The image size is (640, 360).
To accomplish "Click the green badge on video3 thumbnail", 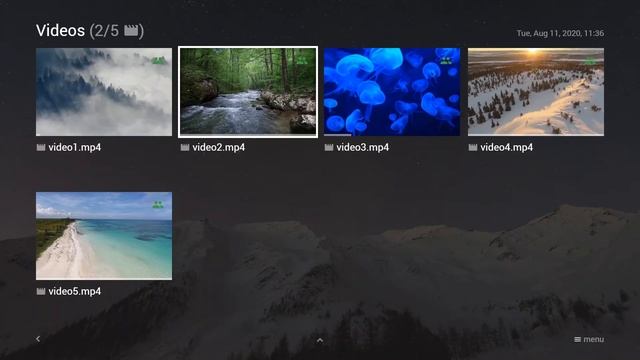I will pos(446,61).
